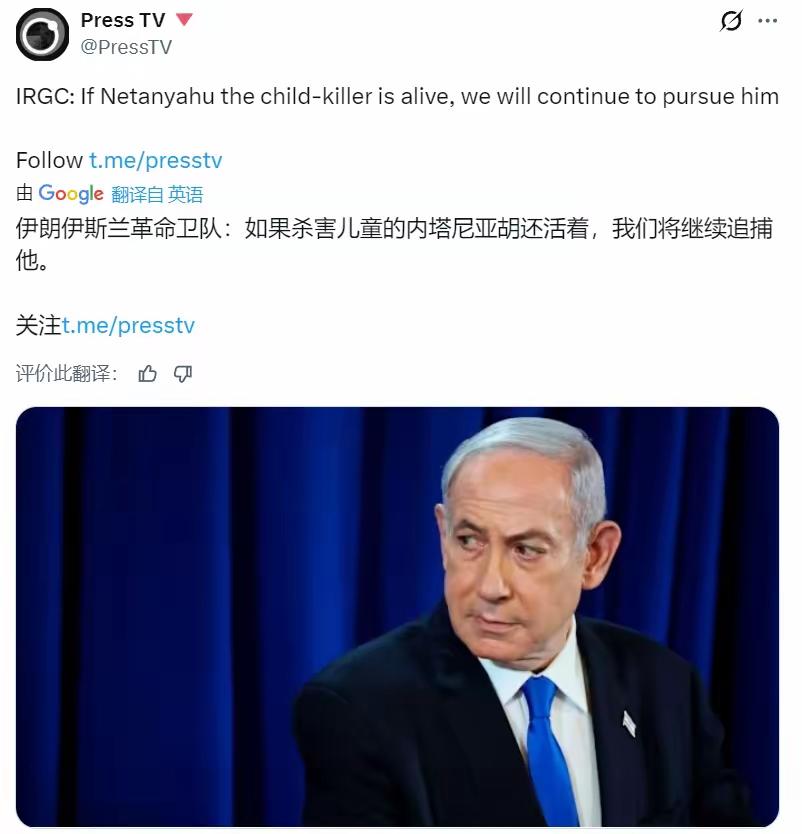Rate translation with thumbs down
The height and width of the screenshot is (834, 802).
(183, 374)
